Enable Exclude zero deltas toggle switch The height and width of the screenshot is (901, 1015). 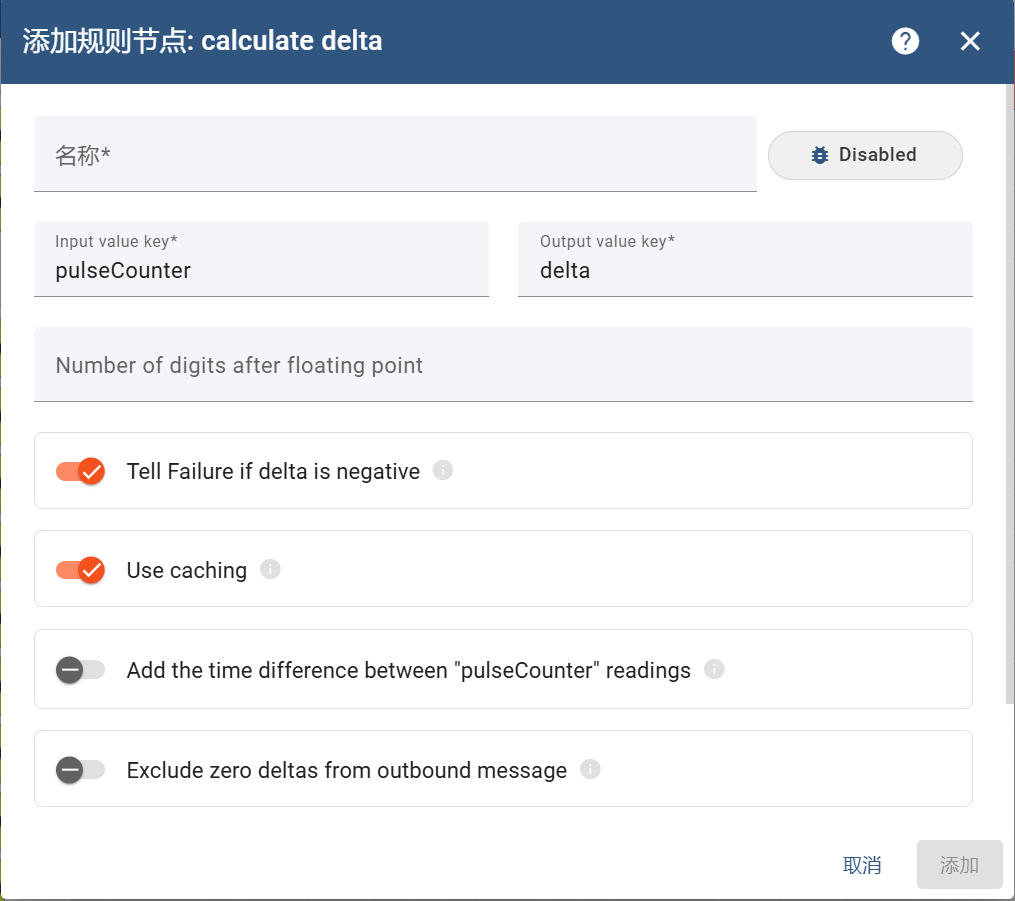(81, 770)
